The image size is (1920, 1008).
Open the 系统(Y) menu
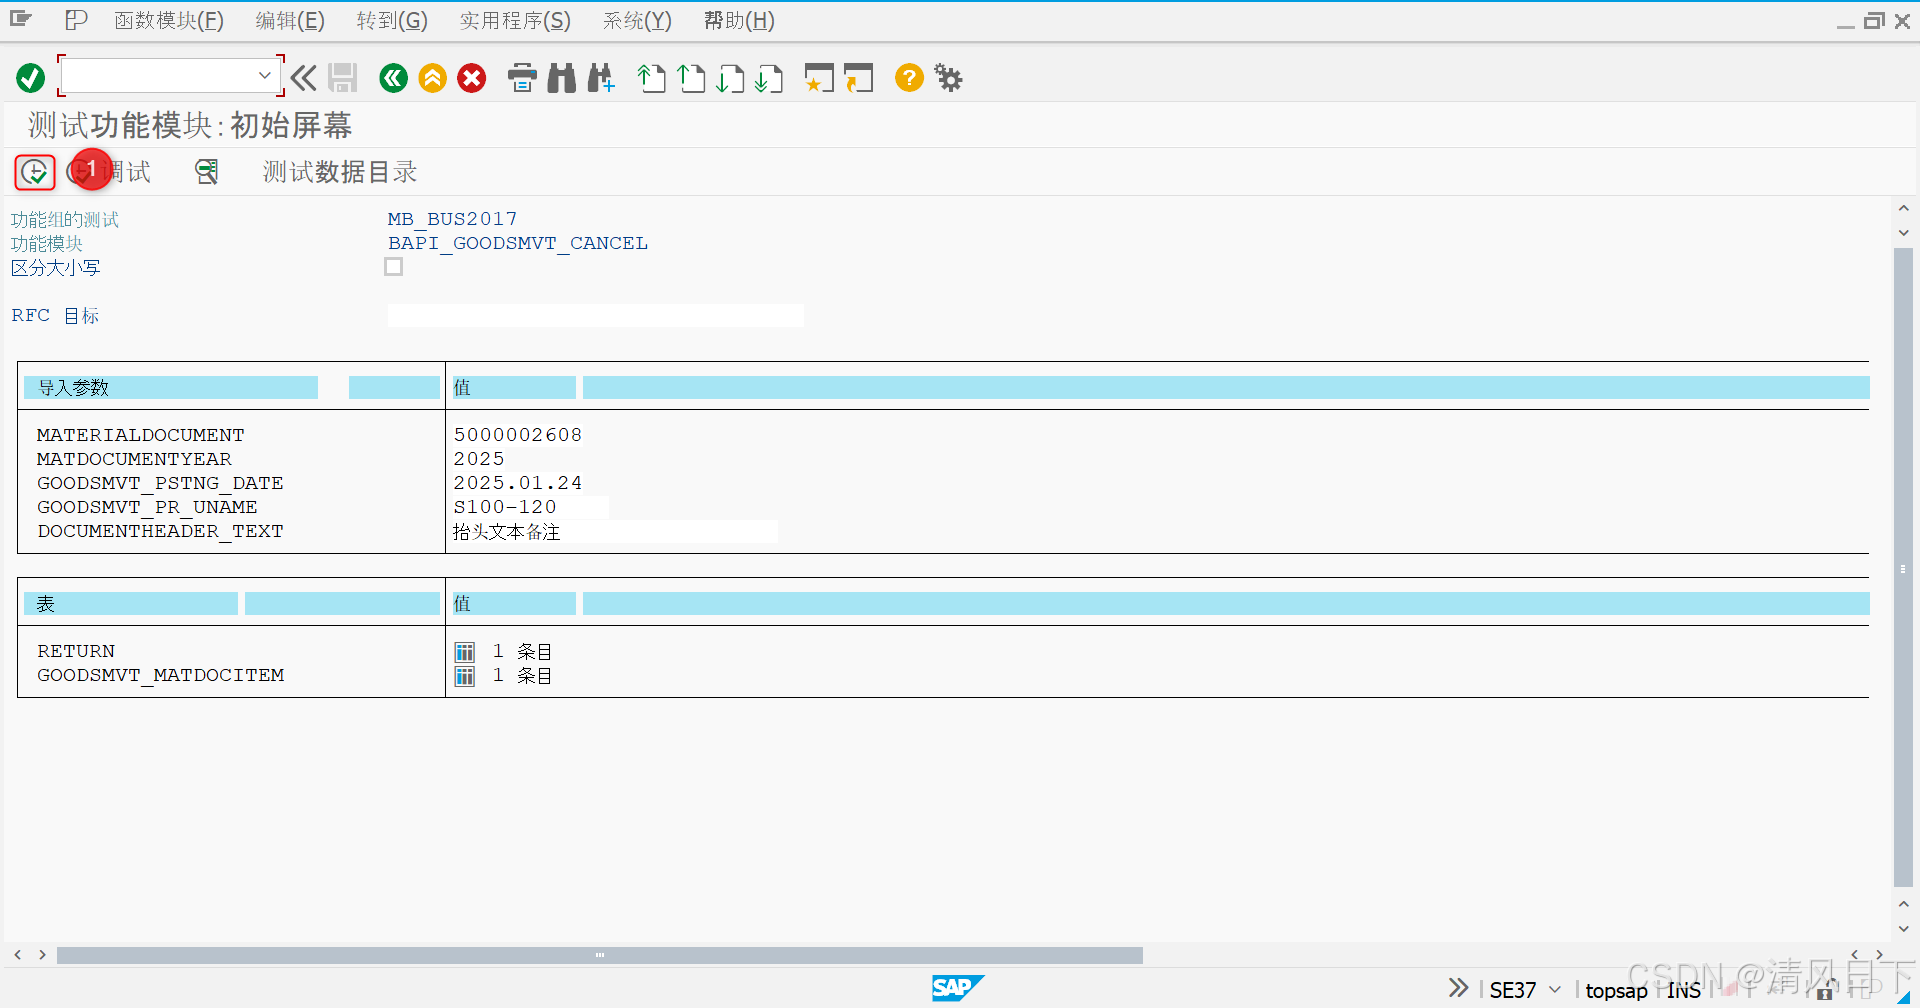pos(636,20)
